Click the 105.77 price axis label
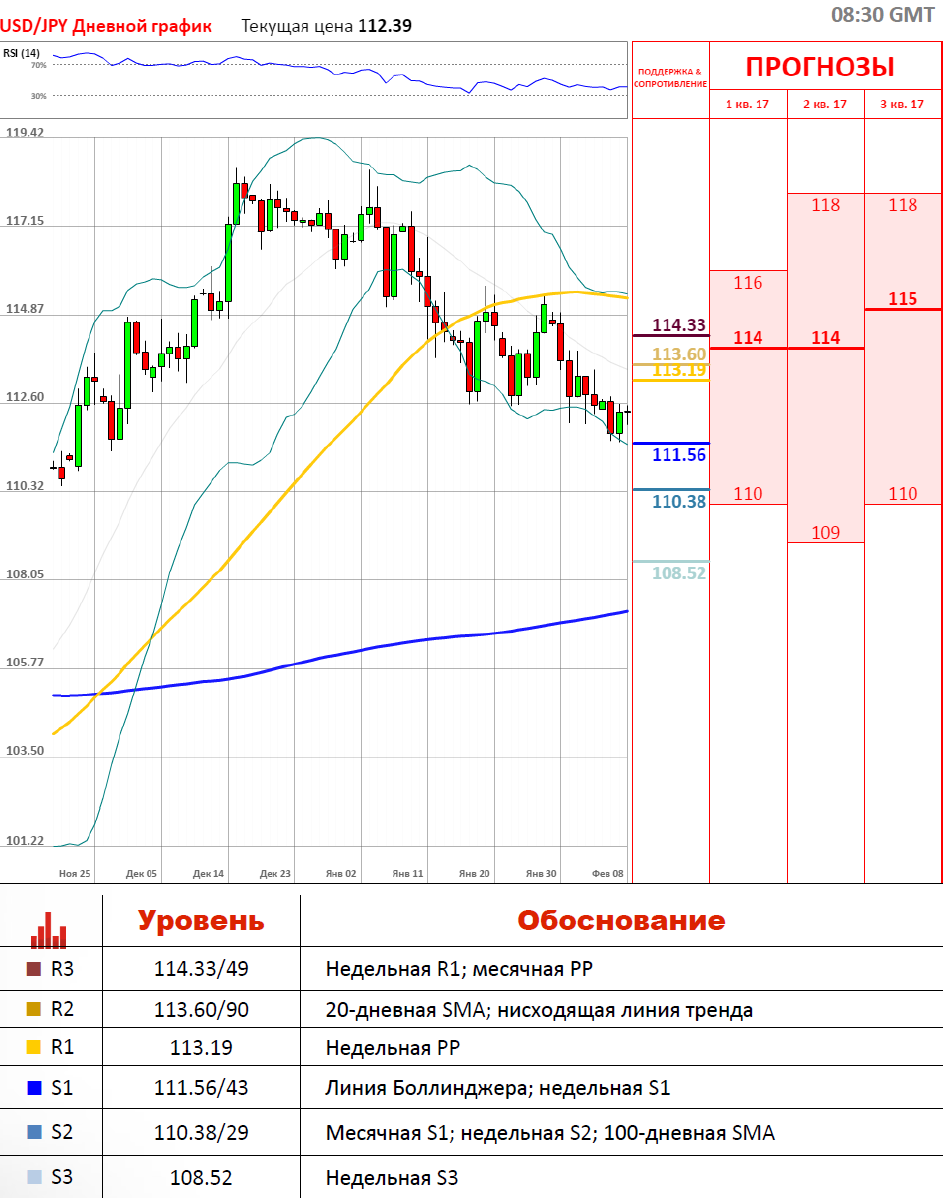This screenshot has height=1198, width=944. [25, 662]
